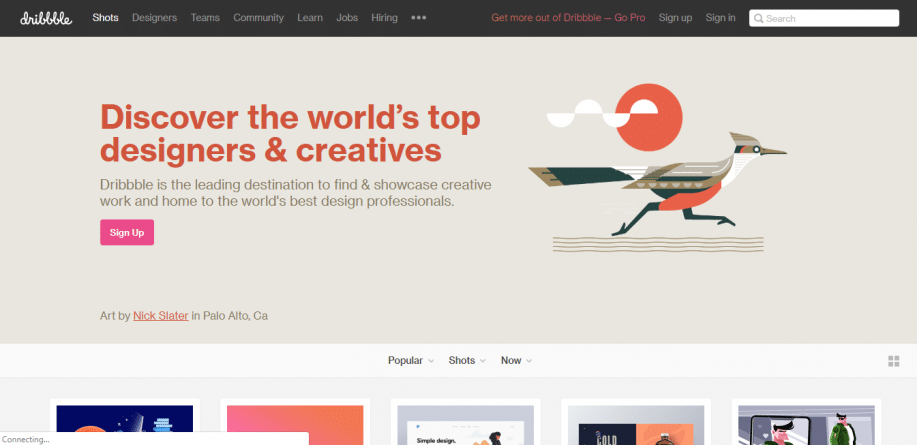Click the Dribbble logo
This screenshot has height=445, width=917.
46,18
